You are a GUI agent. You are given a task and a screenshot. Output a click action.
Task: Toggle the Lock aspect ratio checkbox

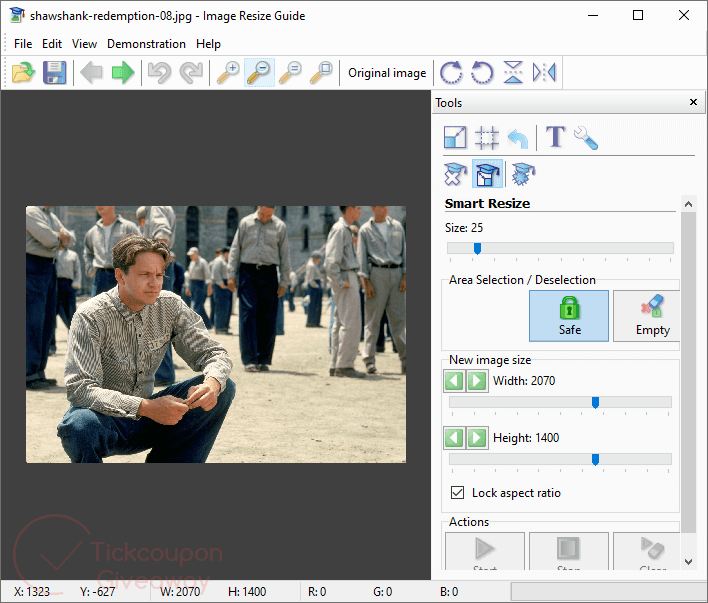tap(457, 492)
